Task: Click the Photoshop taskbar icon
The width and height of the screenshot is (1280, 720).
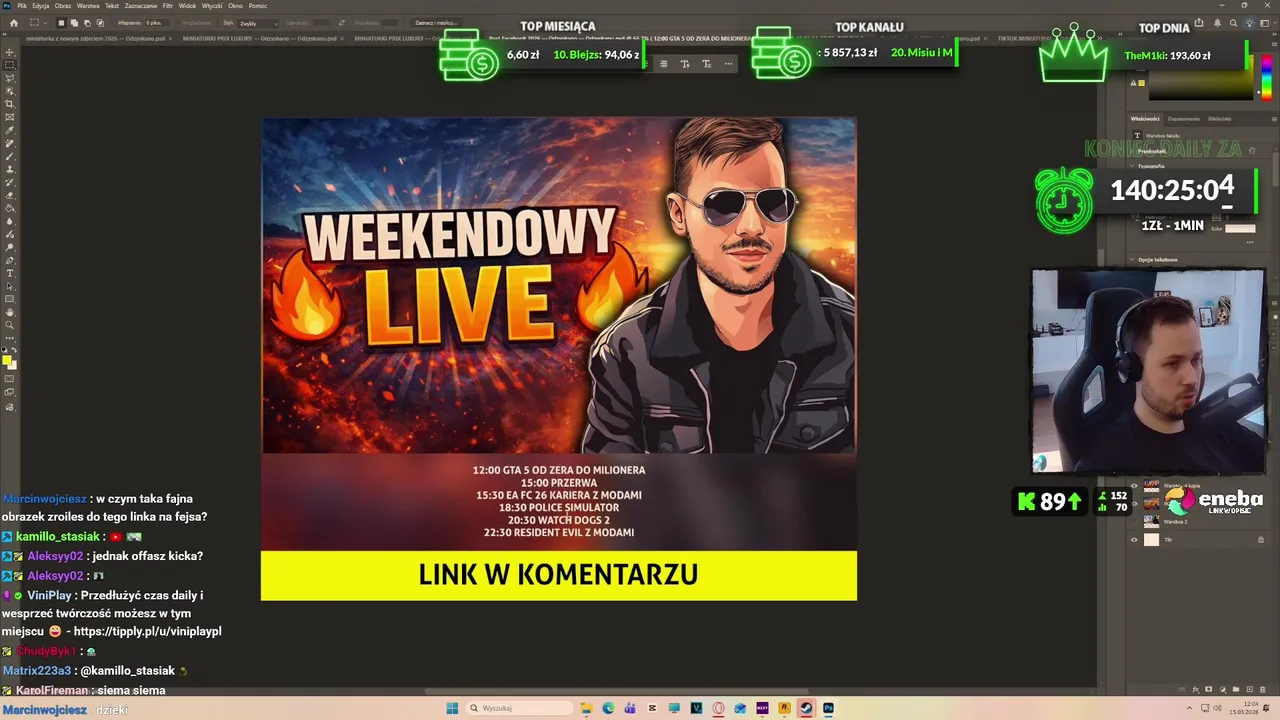Action: pyautogui.click(x=828, y=708)
